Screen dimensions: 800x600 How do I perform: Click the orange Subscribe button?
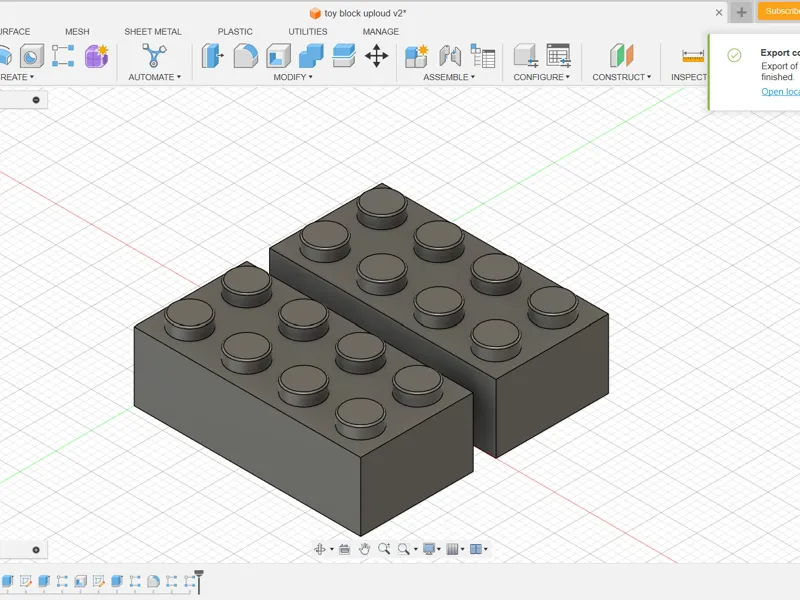(779, 11)
